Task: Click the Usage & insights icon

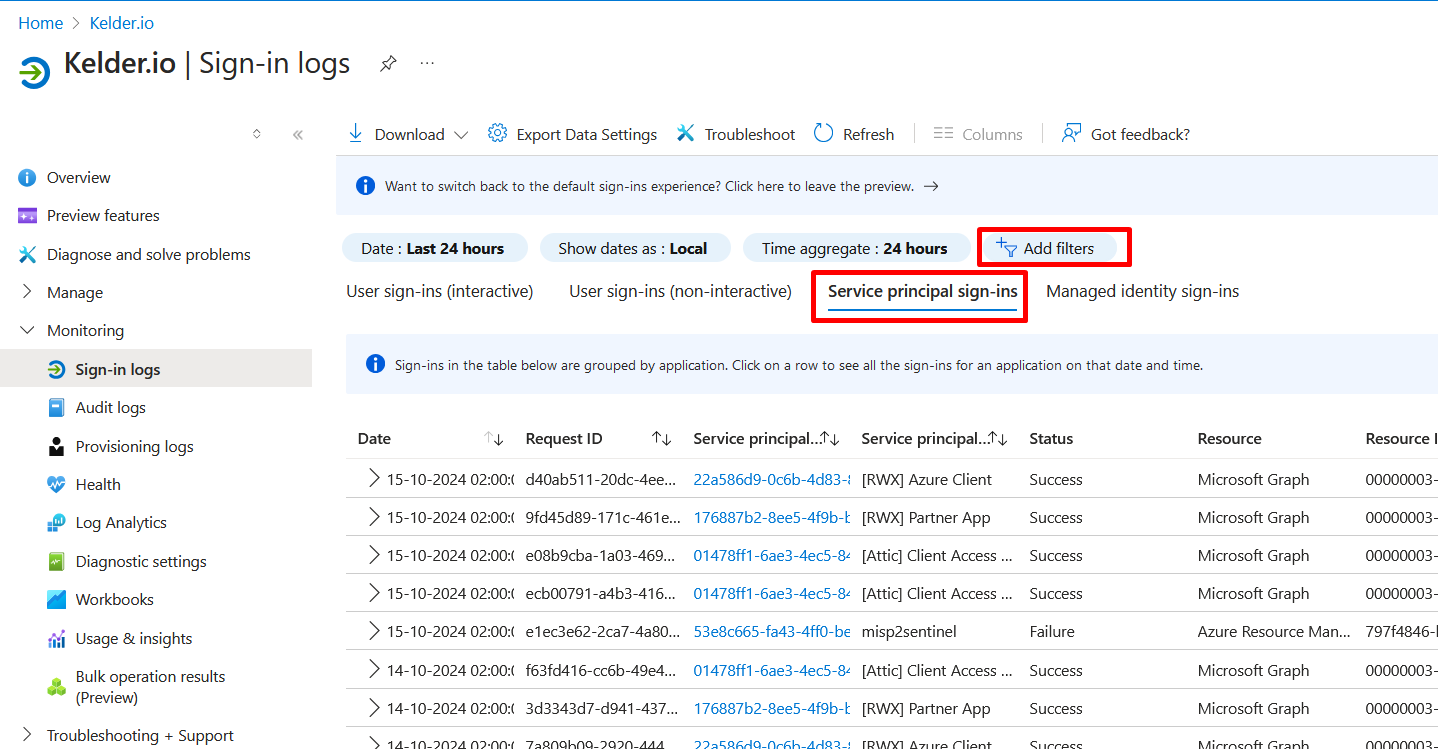Action: click(x=57, y=639)
